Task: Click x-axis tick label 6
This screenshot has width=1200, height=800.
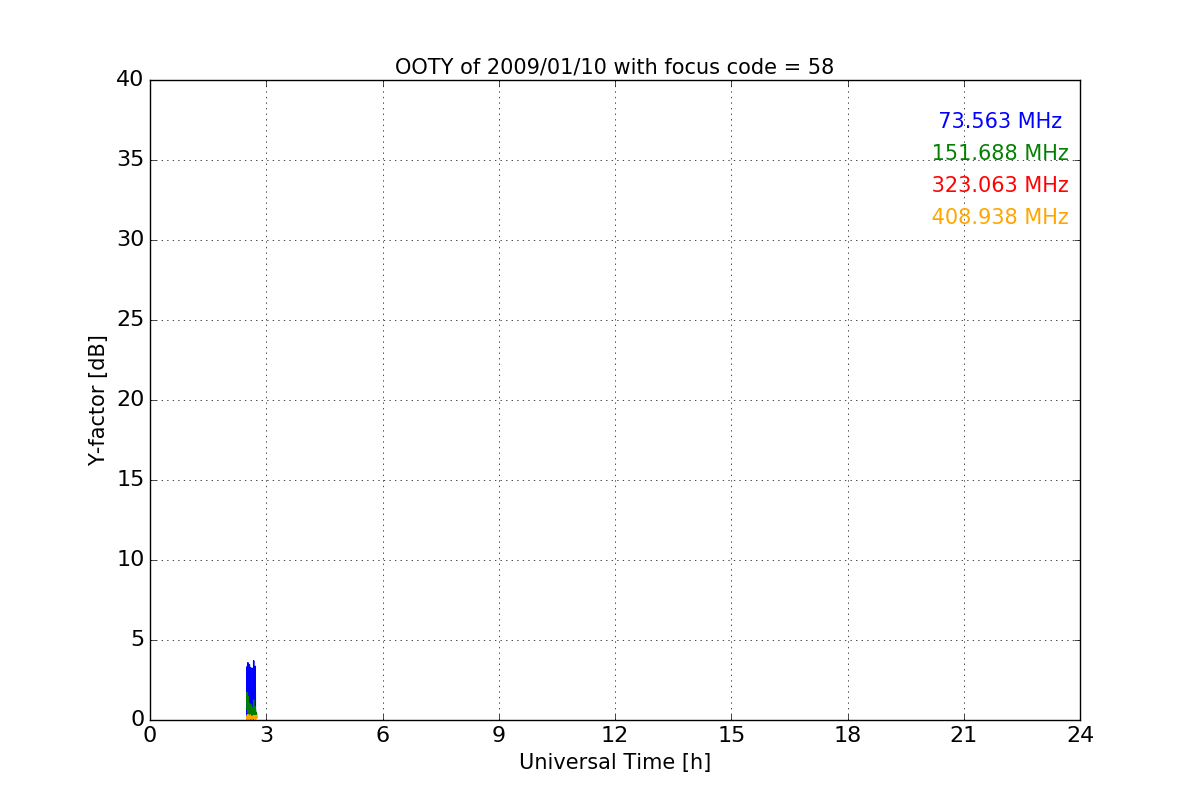Action: pyautogui.click(x=383, y=735)
